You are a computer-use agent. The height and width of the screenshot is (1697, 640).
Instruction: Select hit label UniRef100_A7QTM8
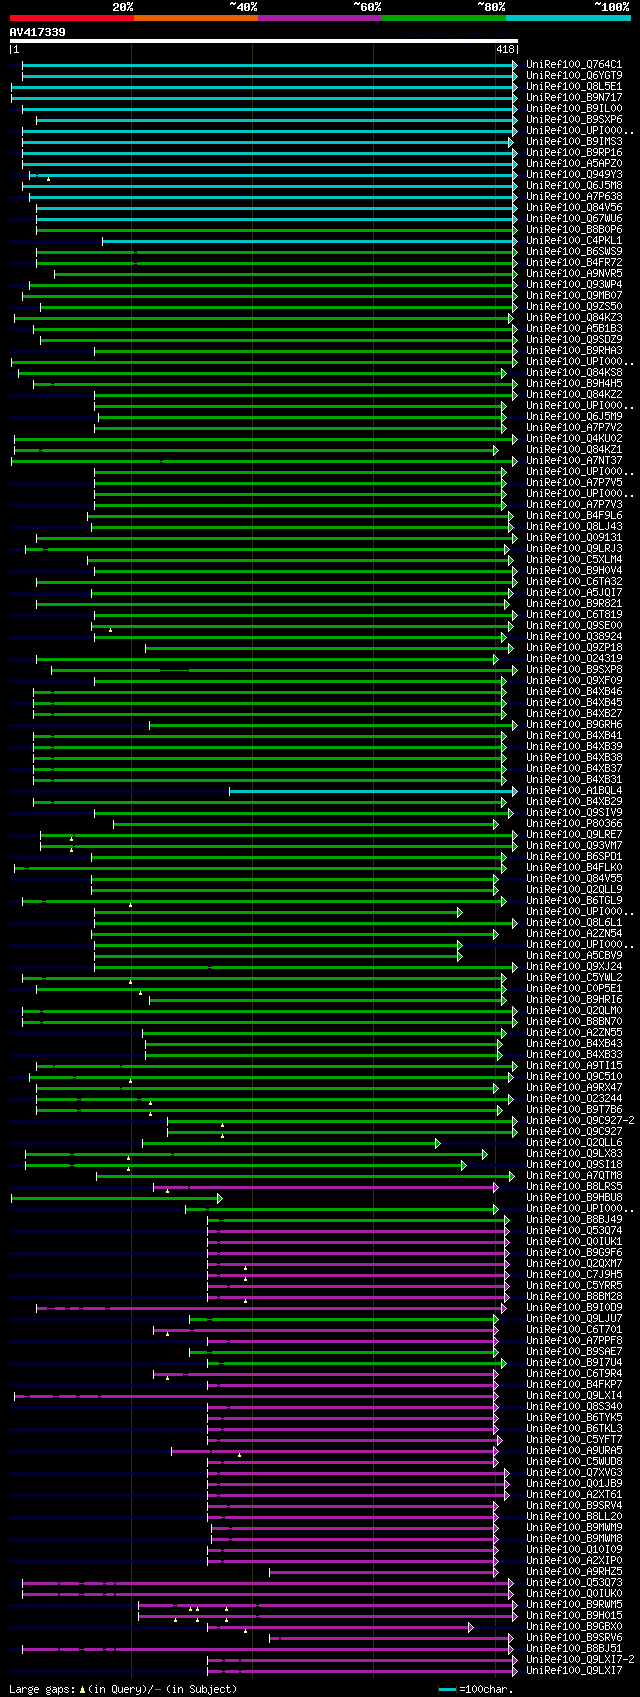click(x=574, y=1175)
